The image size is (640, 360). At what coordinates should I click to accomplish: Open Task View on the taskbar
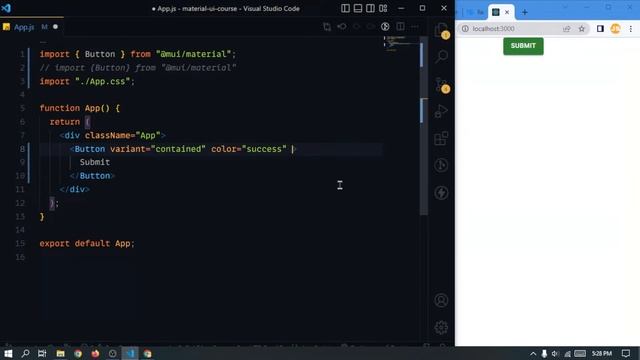click(x=42, y=353)
